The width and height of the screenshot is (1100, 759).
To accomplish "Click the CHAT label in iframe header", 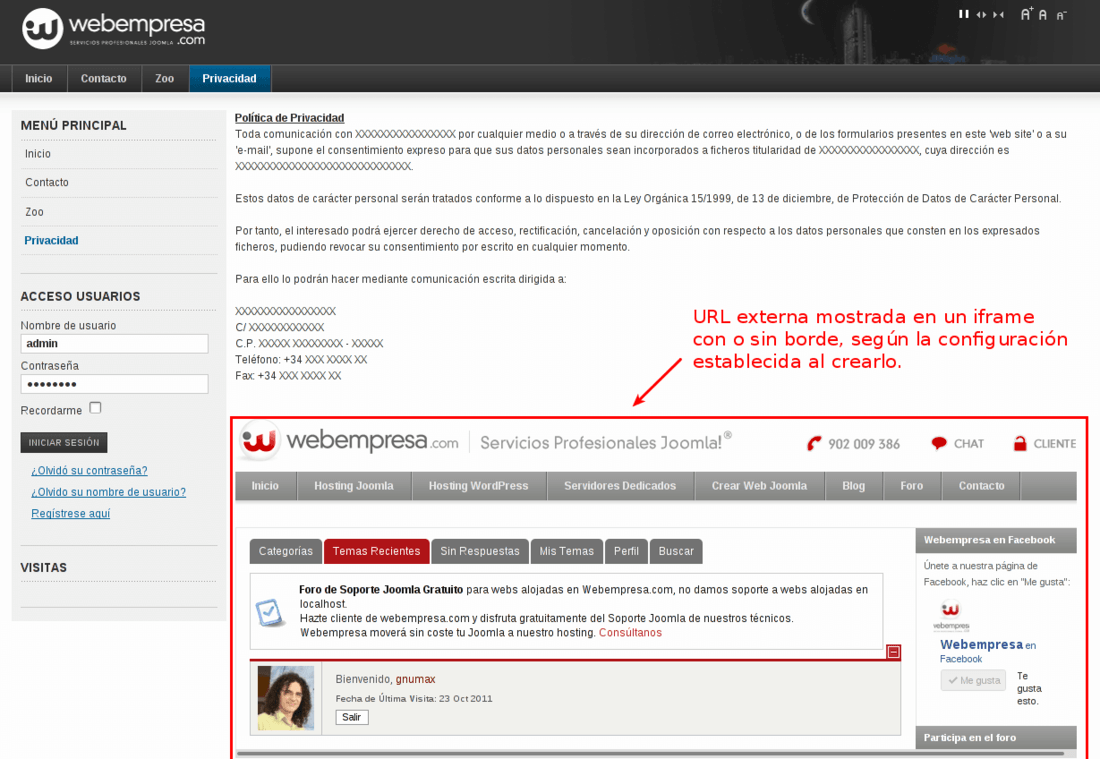I will tap(969, 443).
